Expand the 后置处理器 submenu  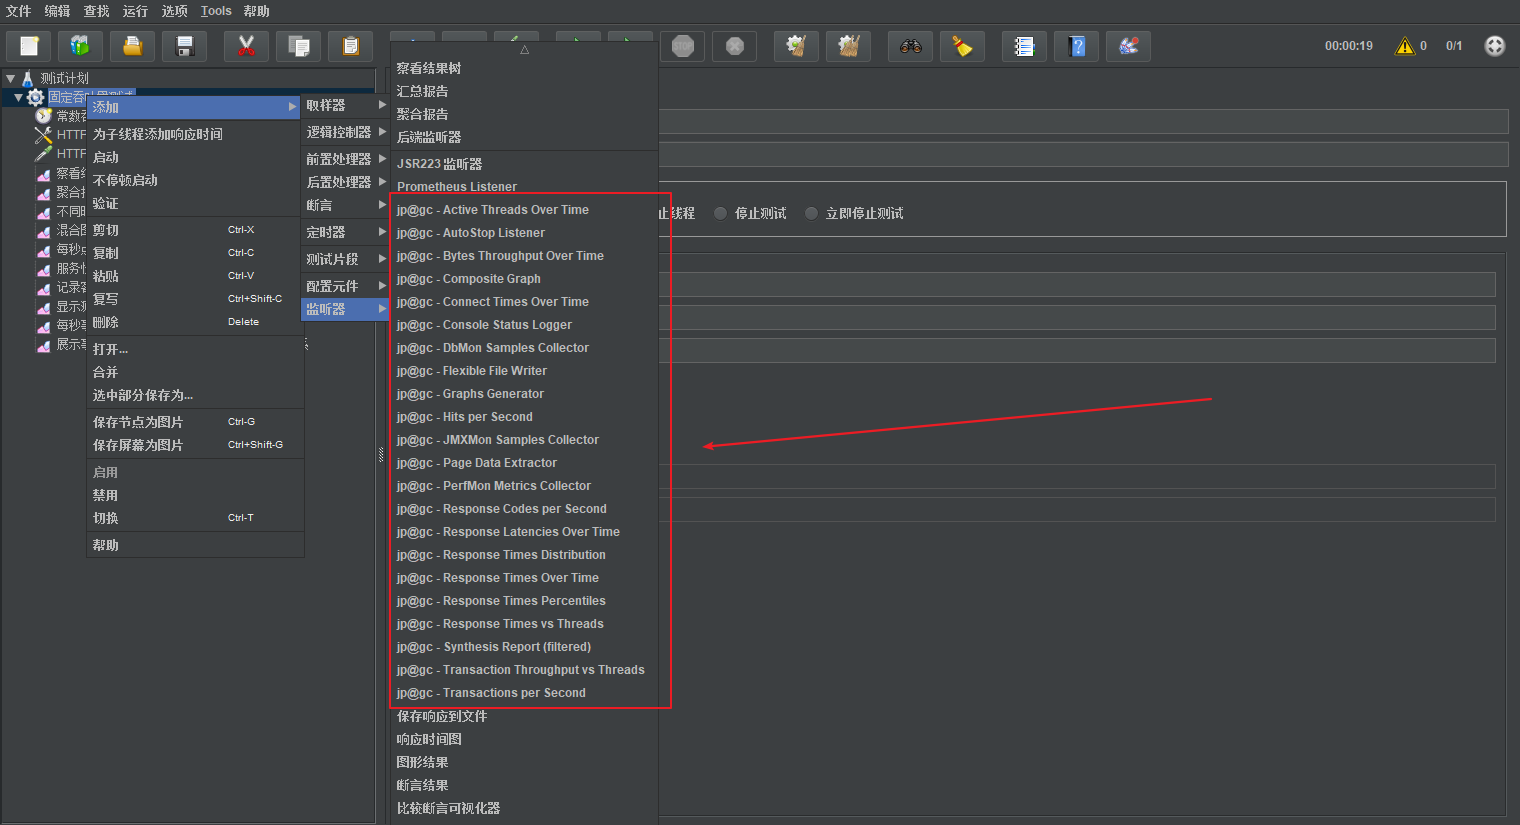pyautogui.click(x=345, y=182)
